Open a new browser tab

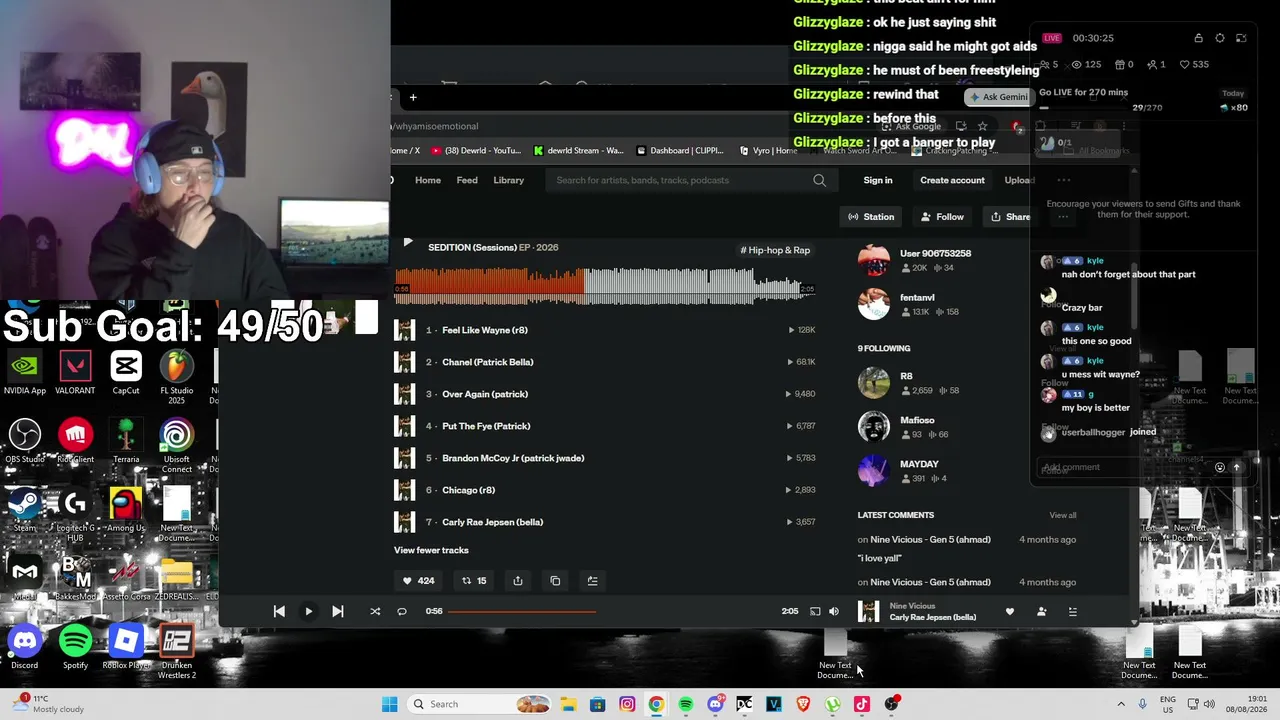413,97
